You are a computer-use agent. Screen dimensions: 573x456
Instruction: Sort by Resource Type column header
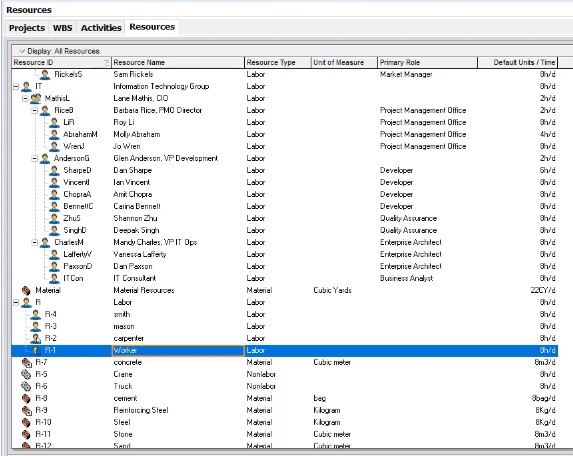[277, 62]
